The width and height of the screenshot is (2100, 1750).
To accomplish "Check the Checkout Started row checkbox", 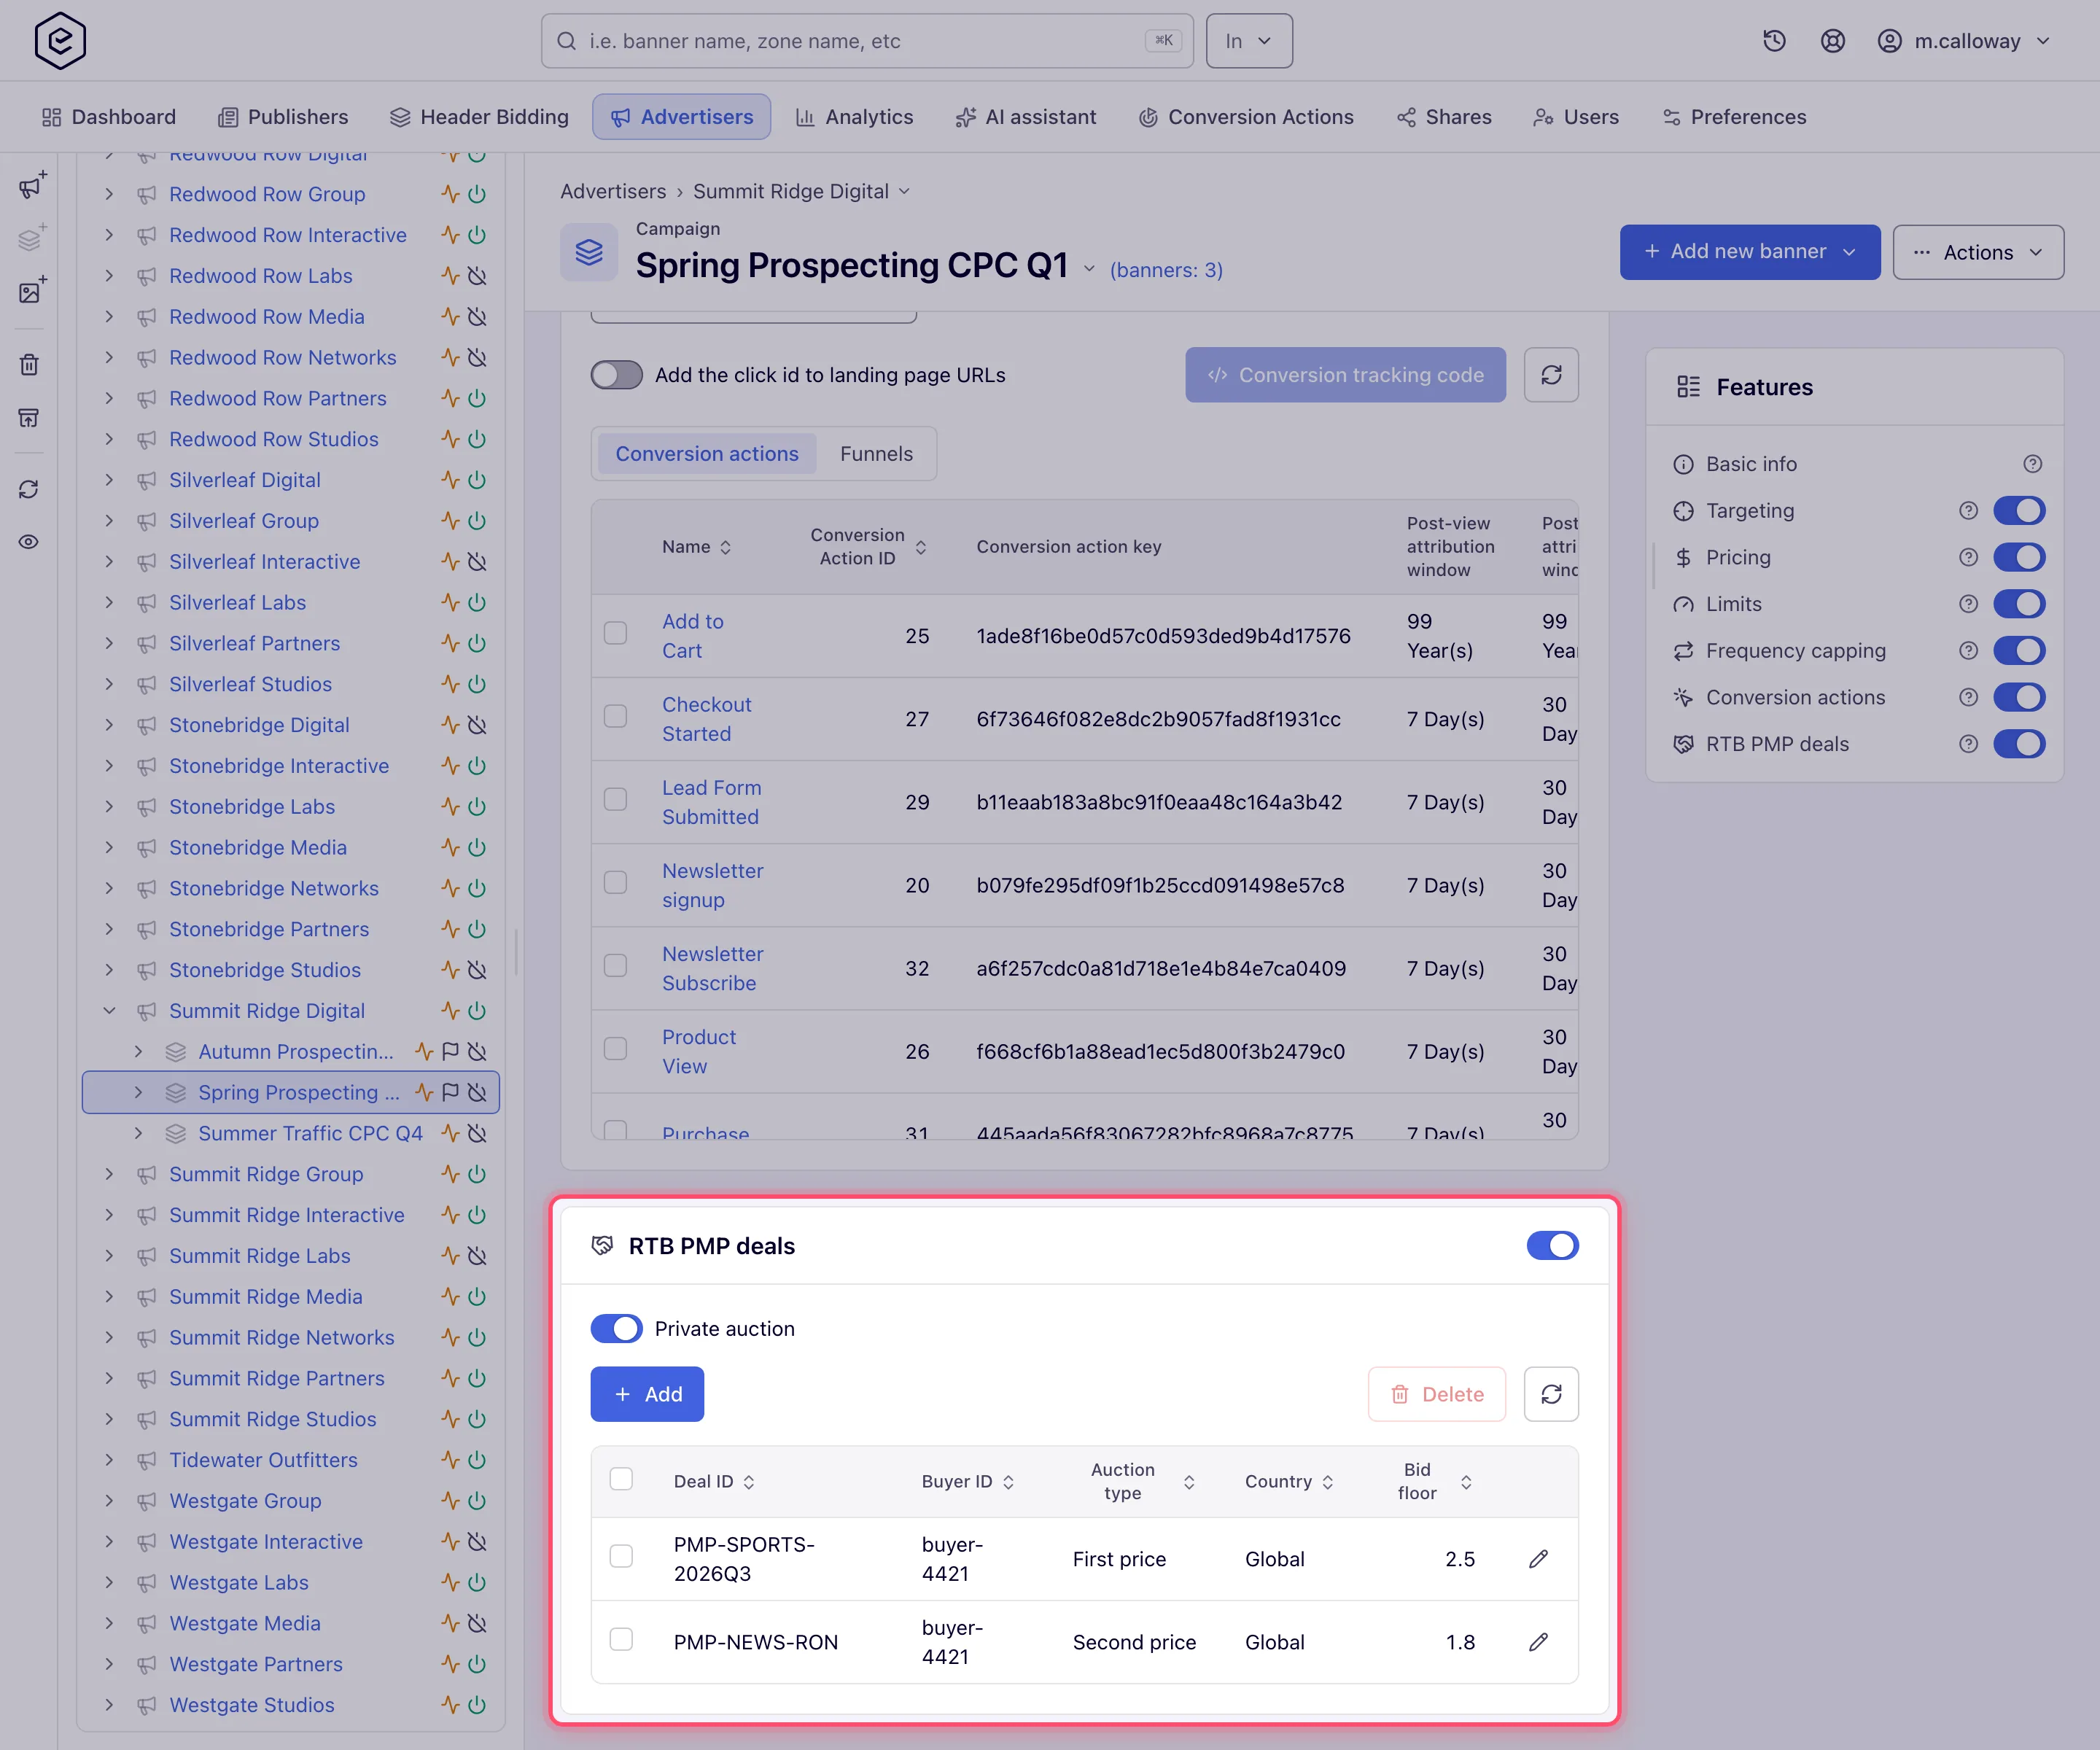I will click(x=615, y=716).
